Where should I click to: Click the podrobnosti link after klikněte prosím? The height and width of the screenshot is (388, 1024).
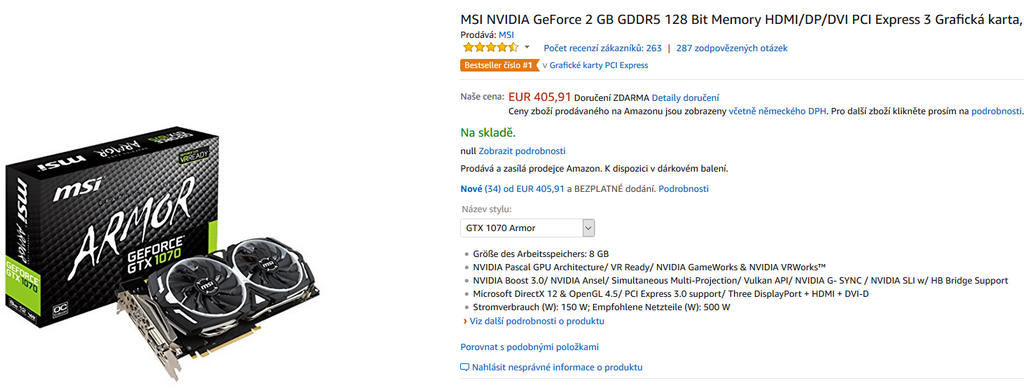tap(995, 111)
